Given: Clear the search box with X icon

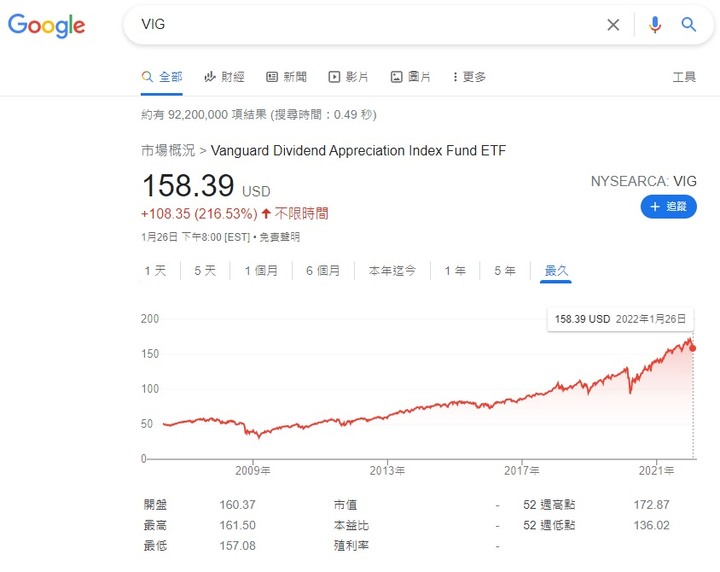Looking at the screenshot, I should tap(613, 25).
